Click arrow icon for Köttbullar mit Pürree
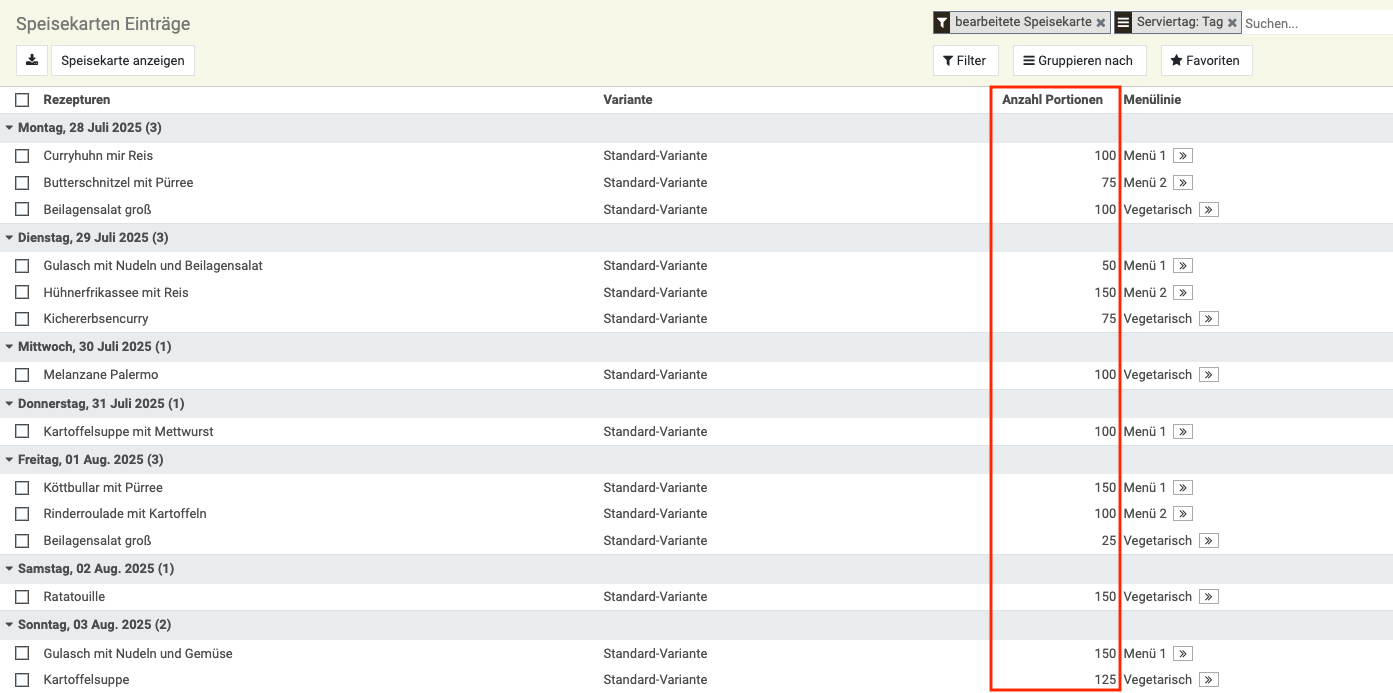Screen dimensions: 1393x693 pos(1183,488)
